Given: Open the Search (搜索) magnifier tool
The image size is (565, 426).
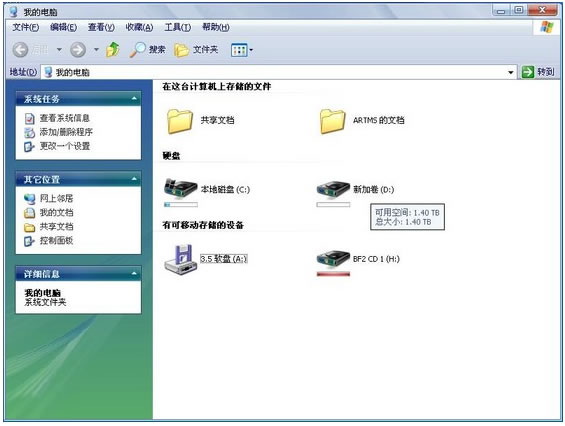Looking at the screenshot, I should 147,49.
